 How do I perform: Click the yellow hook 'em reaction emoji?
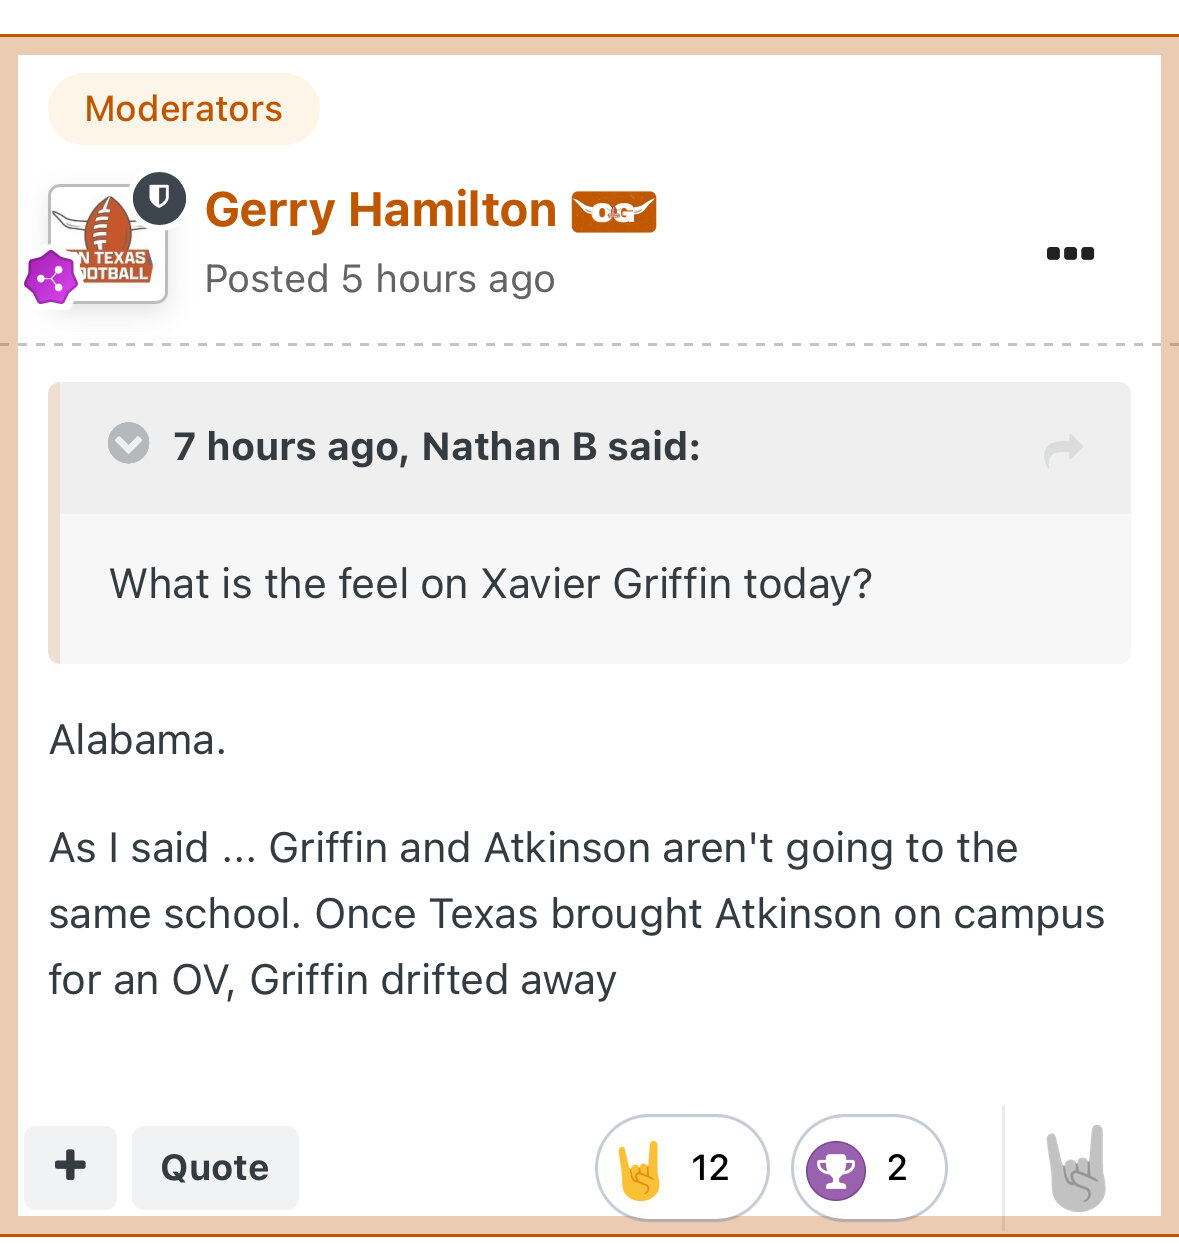pos(640,1168)
